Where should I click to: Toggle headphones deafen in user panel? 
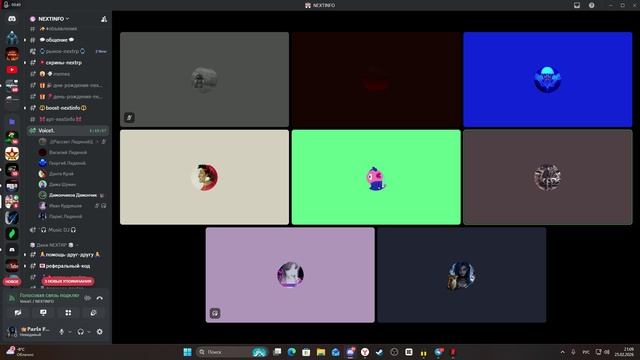coord(80,332)
